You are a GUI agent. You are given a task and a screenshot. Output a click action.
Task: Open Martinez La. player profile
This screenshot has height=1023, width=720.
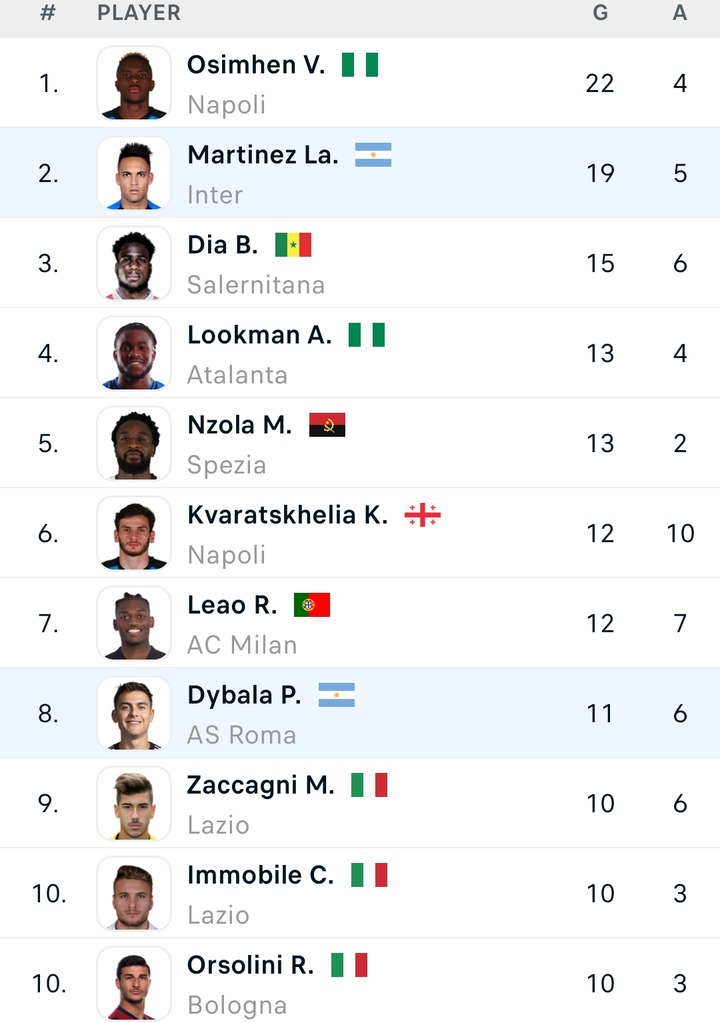pos(263,155)
